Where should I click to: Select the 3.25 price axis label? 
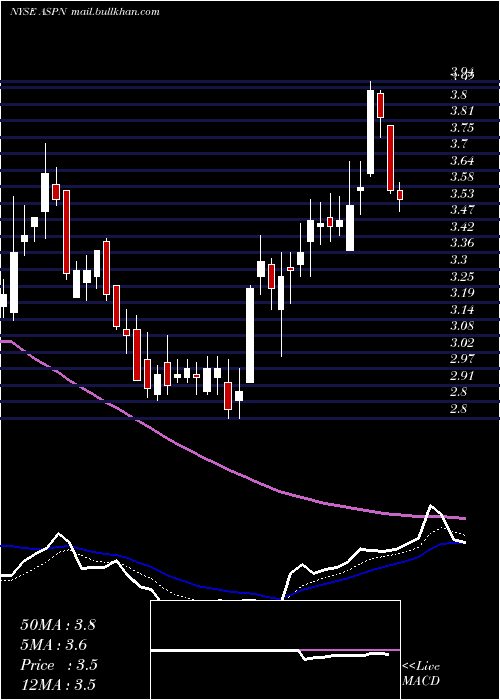click(x=462, y=276)
